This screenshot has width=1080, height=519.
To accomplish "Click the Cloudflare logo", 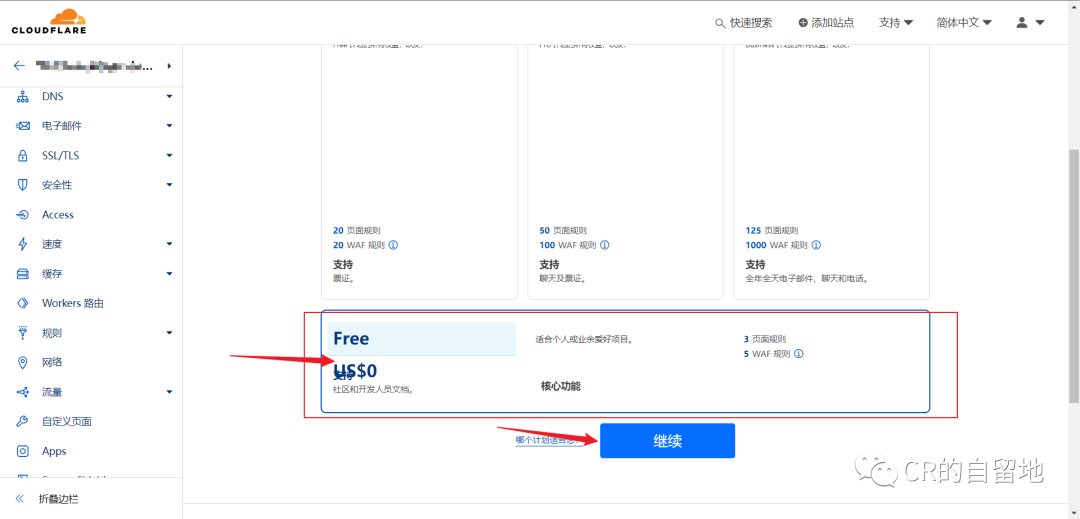I will 48,22.
